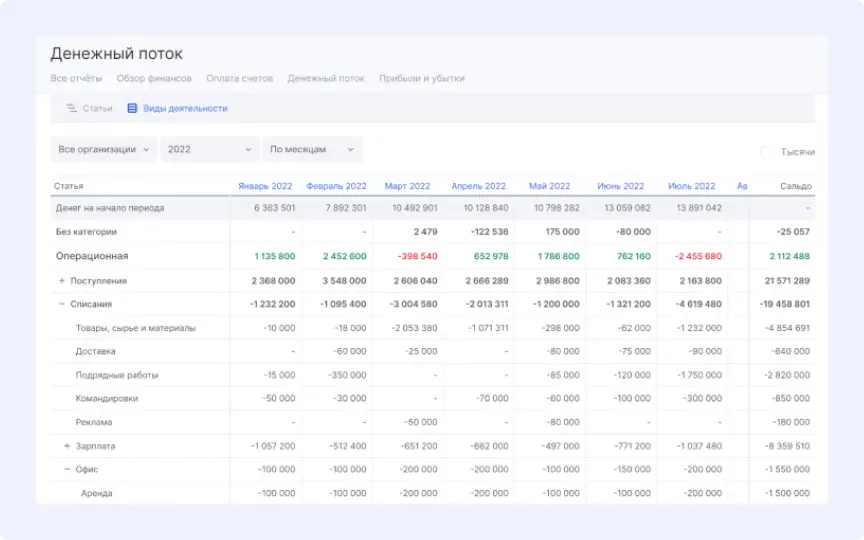The height and width of the screenshot is (540, 864).
Task: Click the Аренда row label
Action: click(x=96, y=493)
